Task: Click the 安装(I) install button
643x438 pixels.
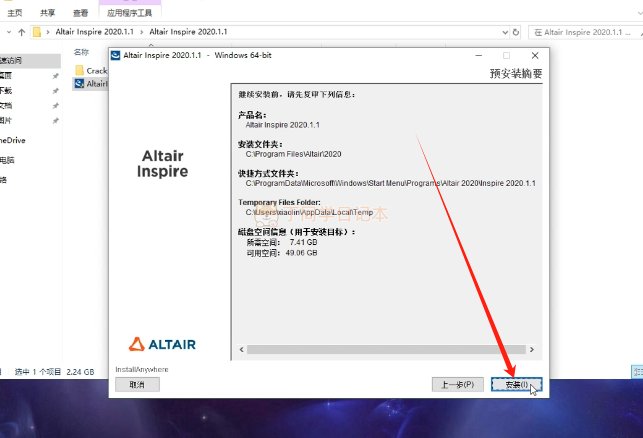Action: tap(516, 385)
